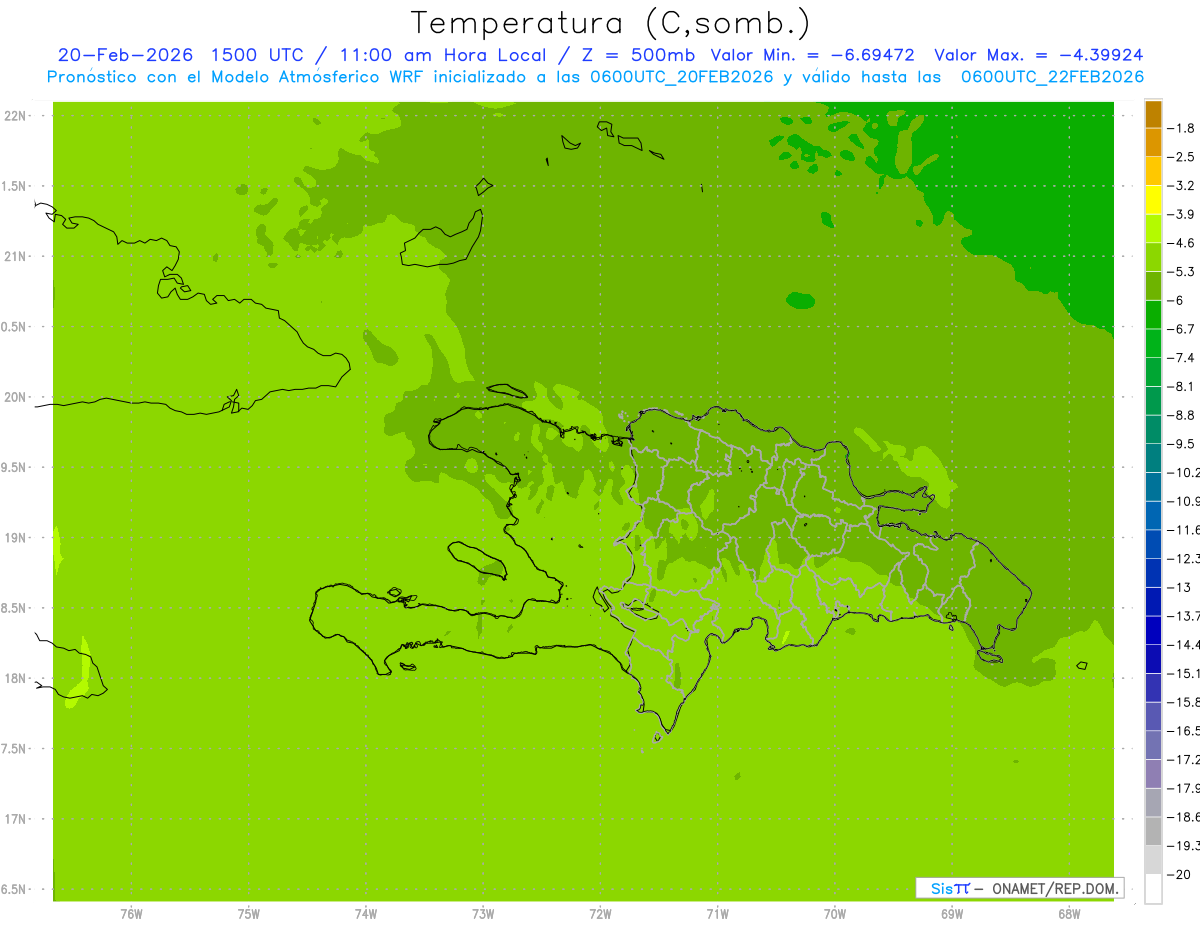
Task: Click the 68W longitude label
Action: pos(1069,914)
